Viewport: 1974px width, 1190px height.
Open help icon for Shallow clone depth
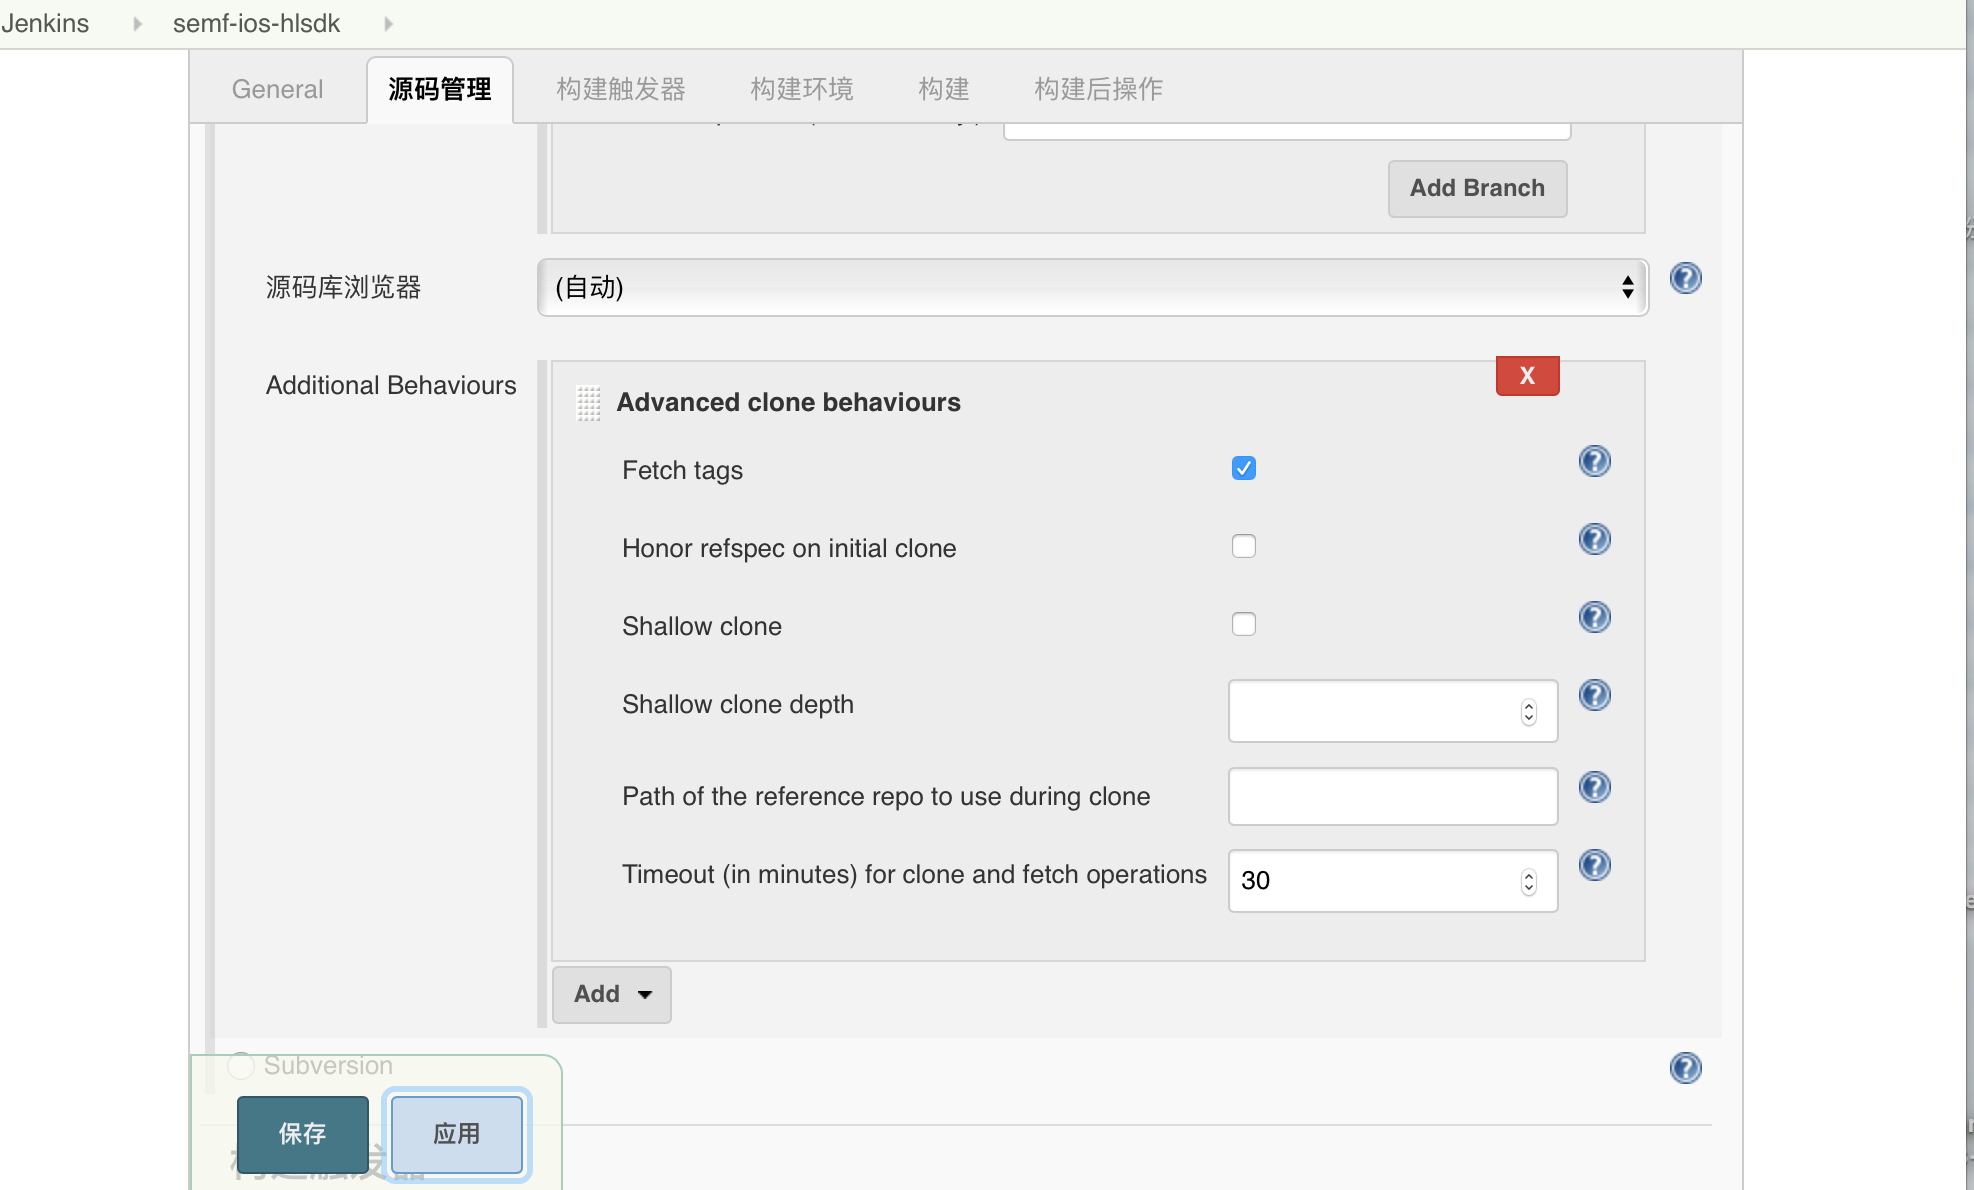click(x=1594, y=695)
